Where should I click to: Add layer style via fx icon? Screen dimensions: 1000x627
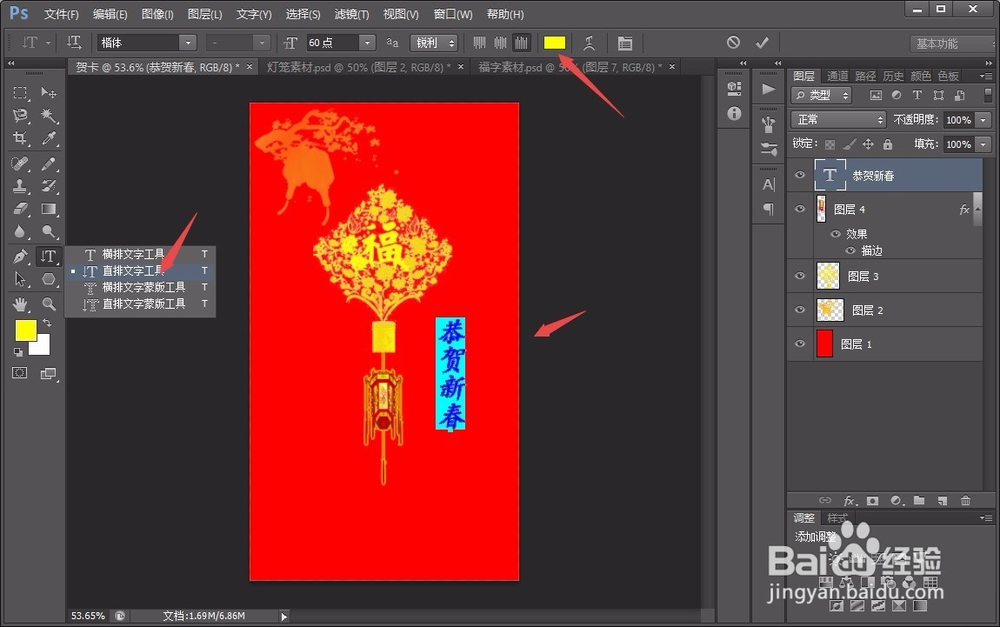click(849, 501)
